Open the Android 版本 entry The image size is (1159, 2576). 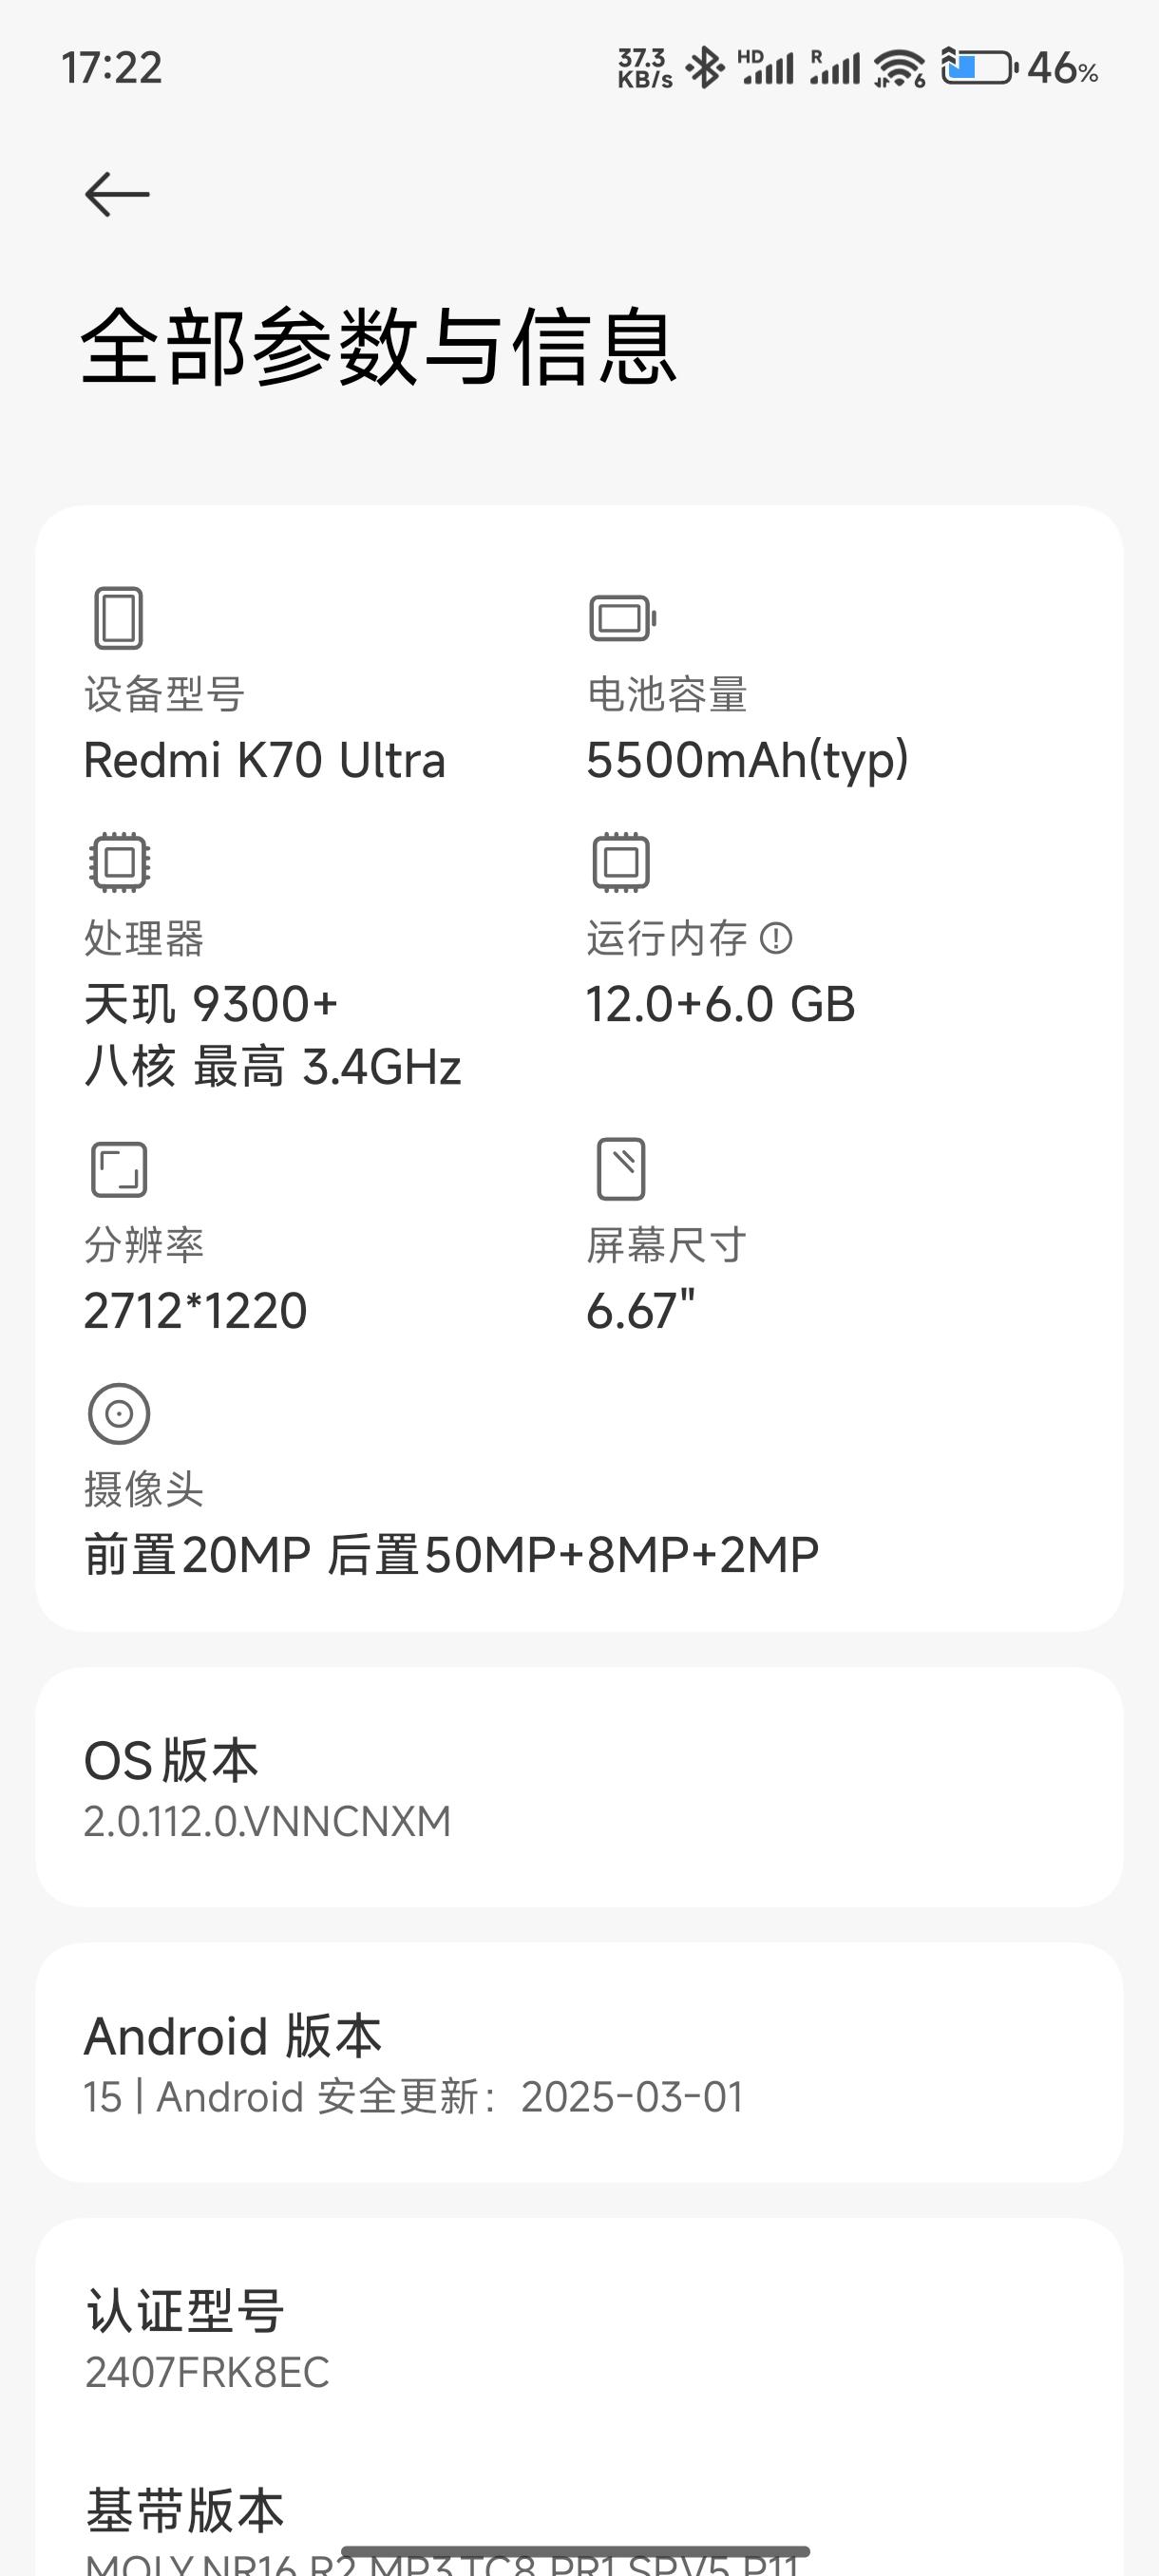tap(579, 2064)
